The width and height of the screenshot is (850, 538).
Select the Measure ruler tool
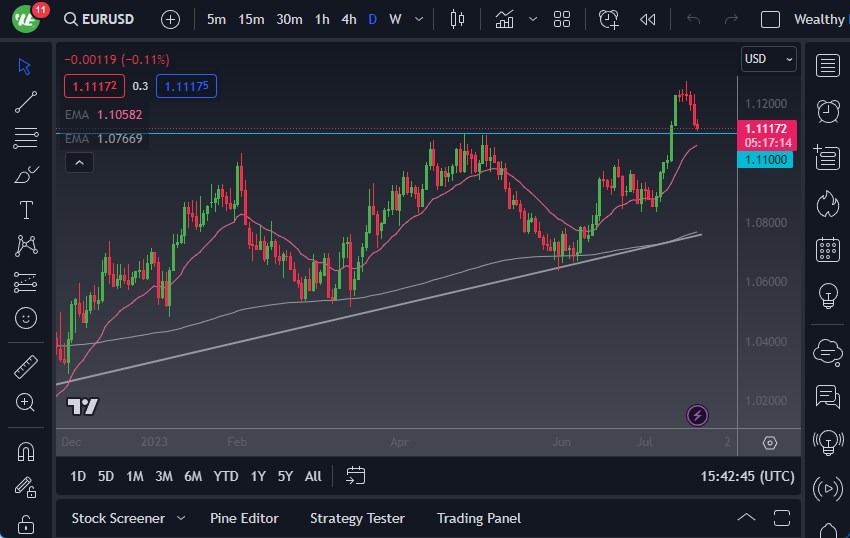pyautogui.click(x=26, y=367)
